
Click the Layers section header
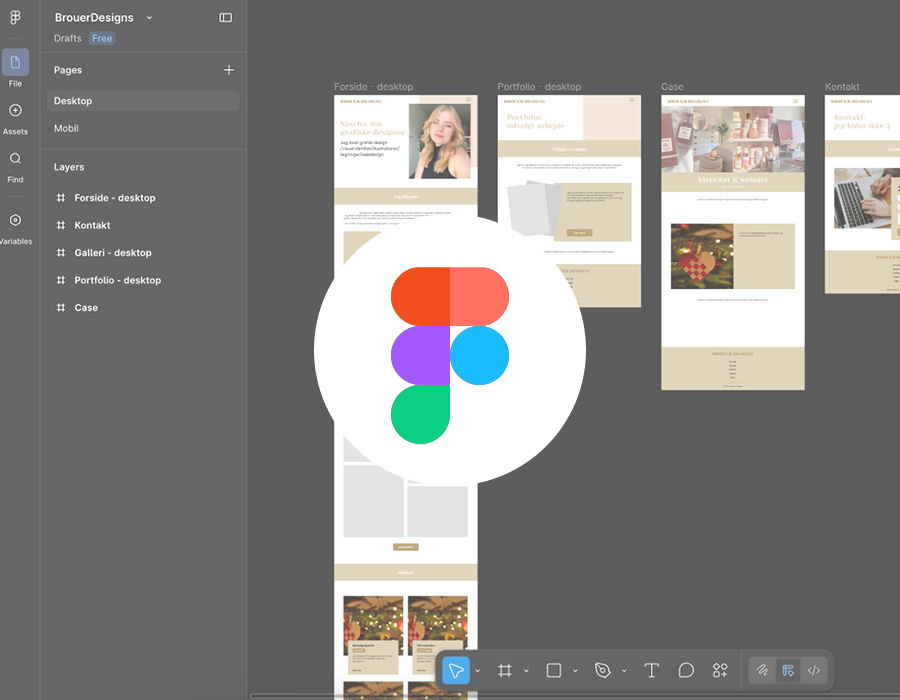tap(69, 167)
